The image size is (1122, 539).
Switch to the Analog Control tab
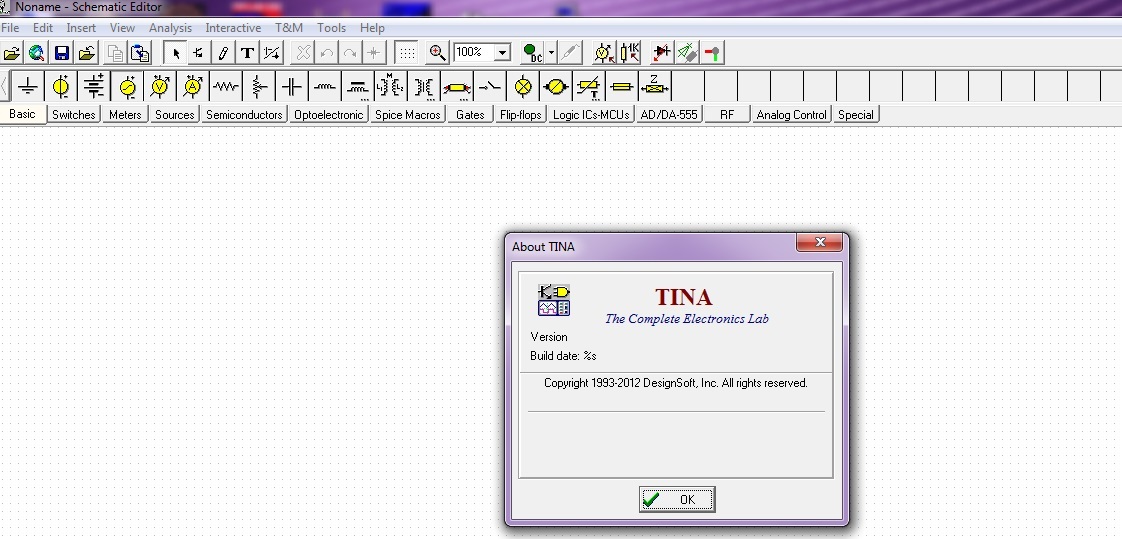coord(791,115)
